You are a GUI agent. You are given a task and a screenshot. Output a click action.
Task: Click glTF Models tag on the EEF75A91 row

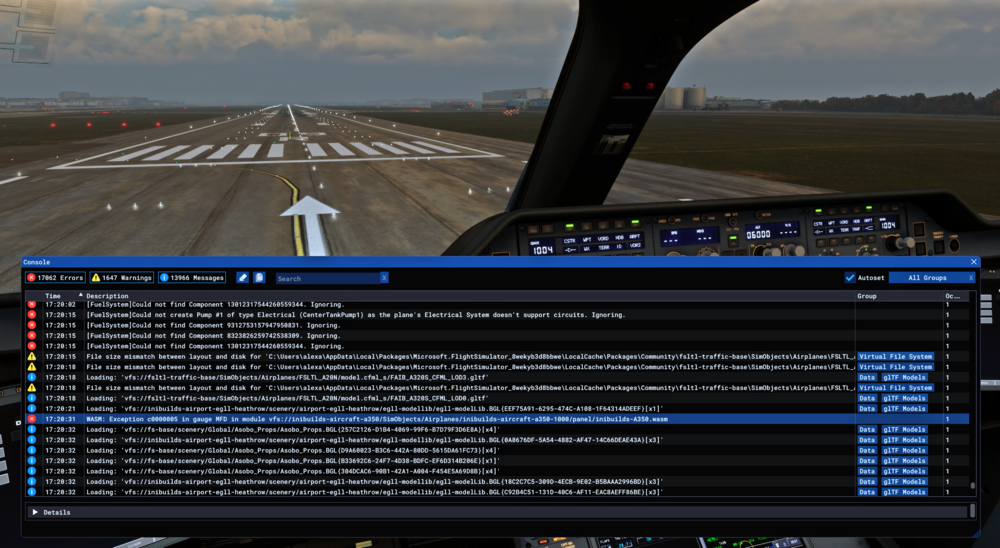904,408
